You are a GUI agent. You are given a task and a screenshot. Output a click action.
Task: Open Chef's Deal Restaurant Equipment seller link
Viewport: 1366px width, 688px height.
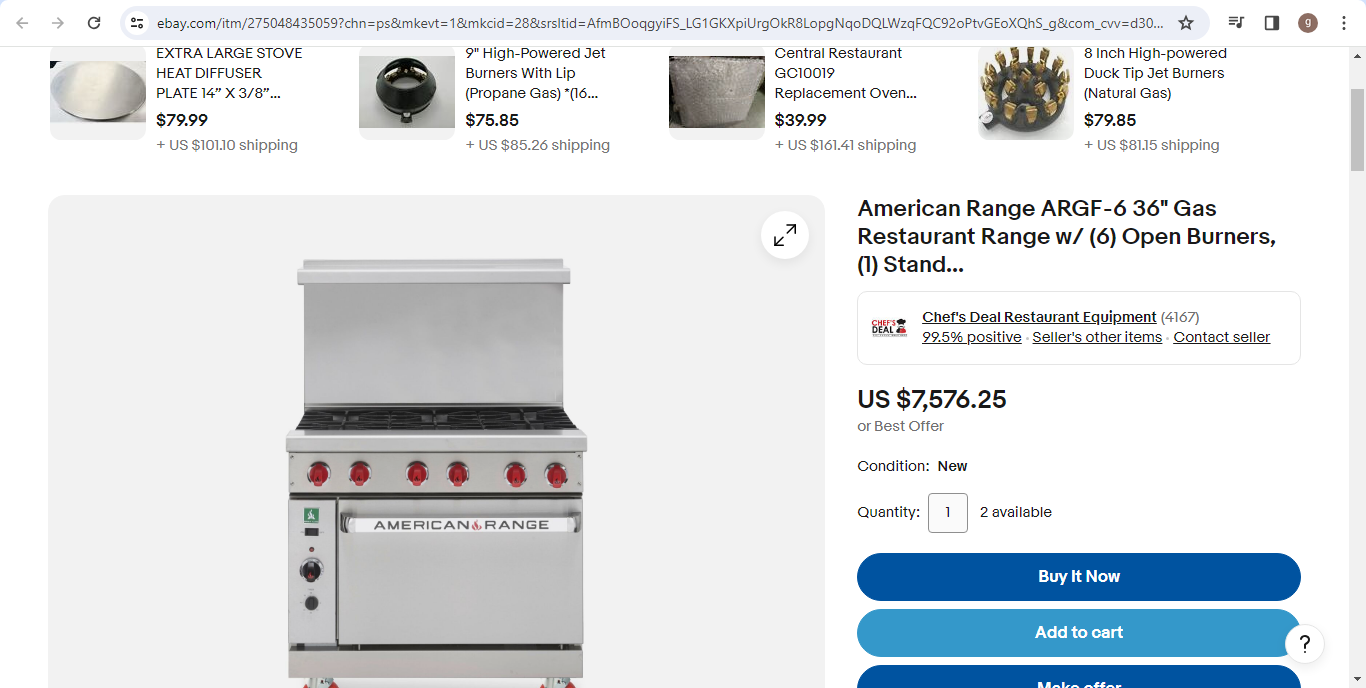(1039, 317)
